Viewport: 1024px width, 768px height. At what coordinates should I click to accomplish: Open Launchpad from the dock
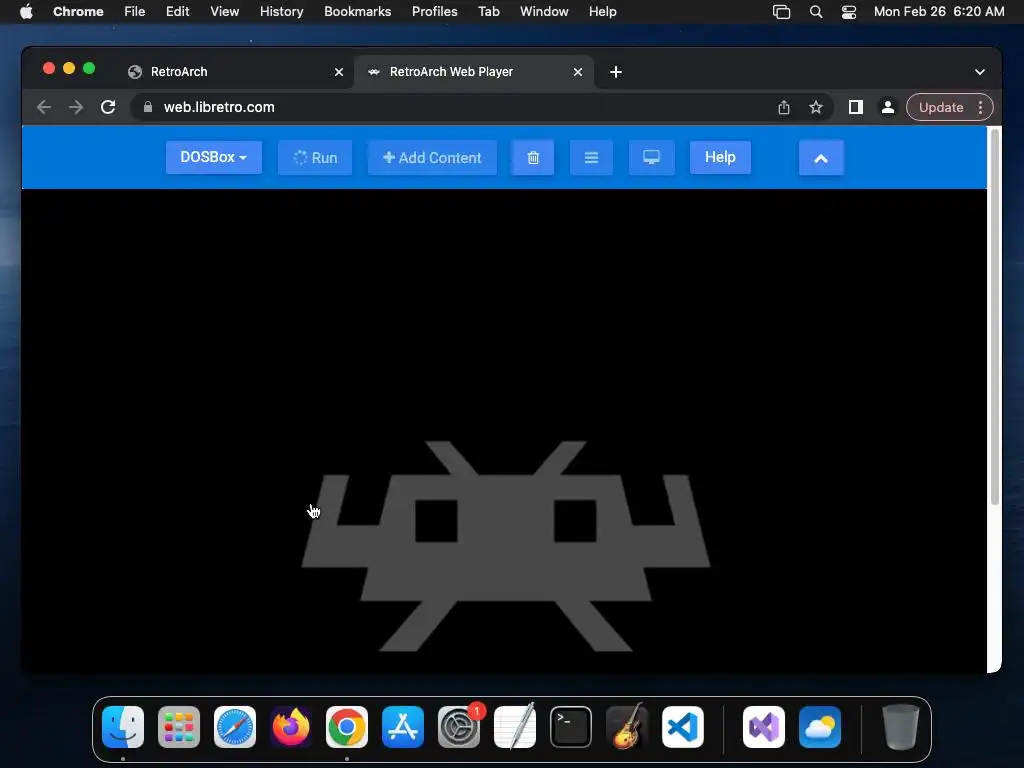pos(179,727)
